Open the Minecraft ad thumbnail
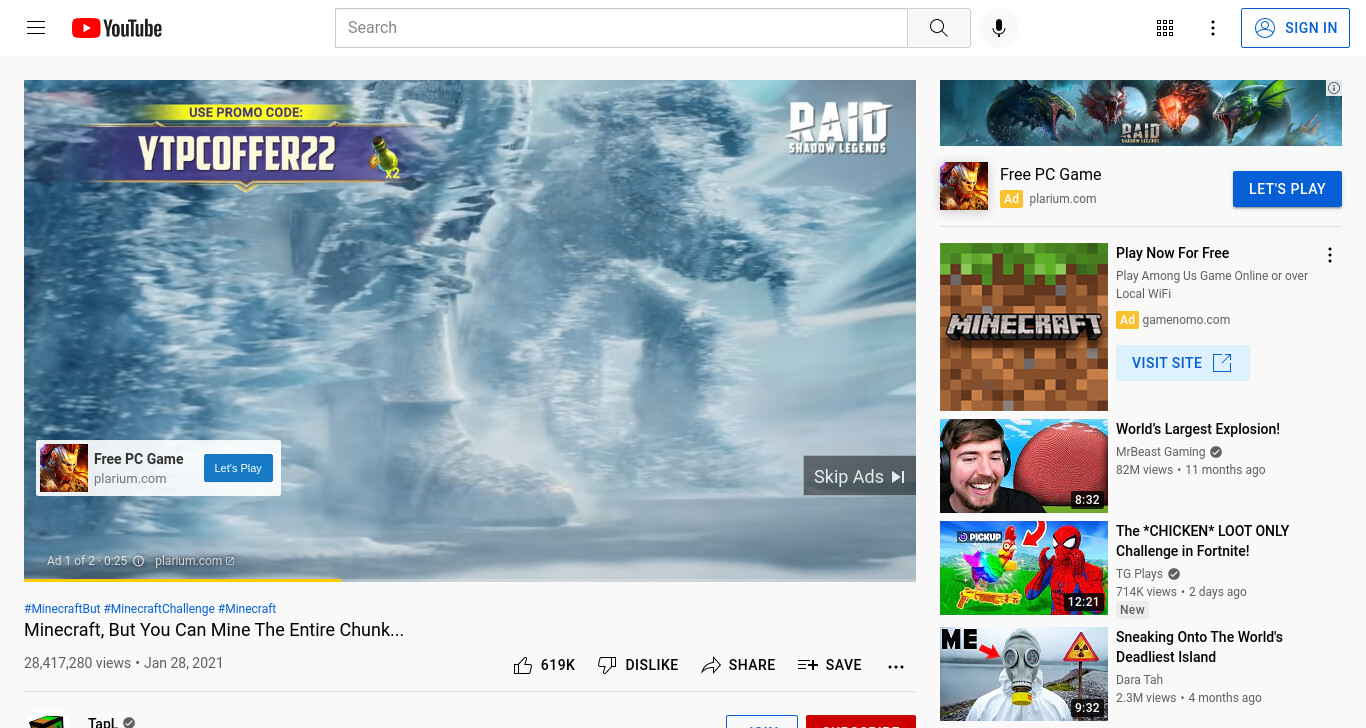The height and width of the screenshot is (728, 1366). pyautogui.click(x=1024, y=327)
